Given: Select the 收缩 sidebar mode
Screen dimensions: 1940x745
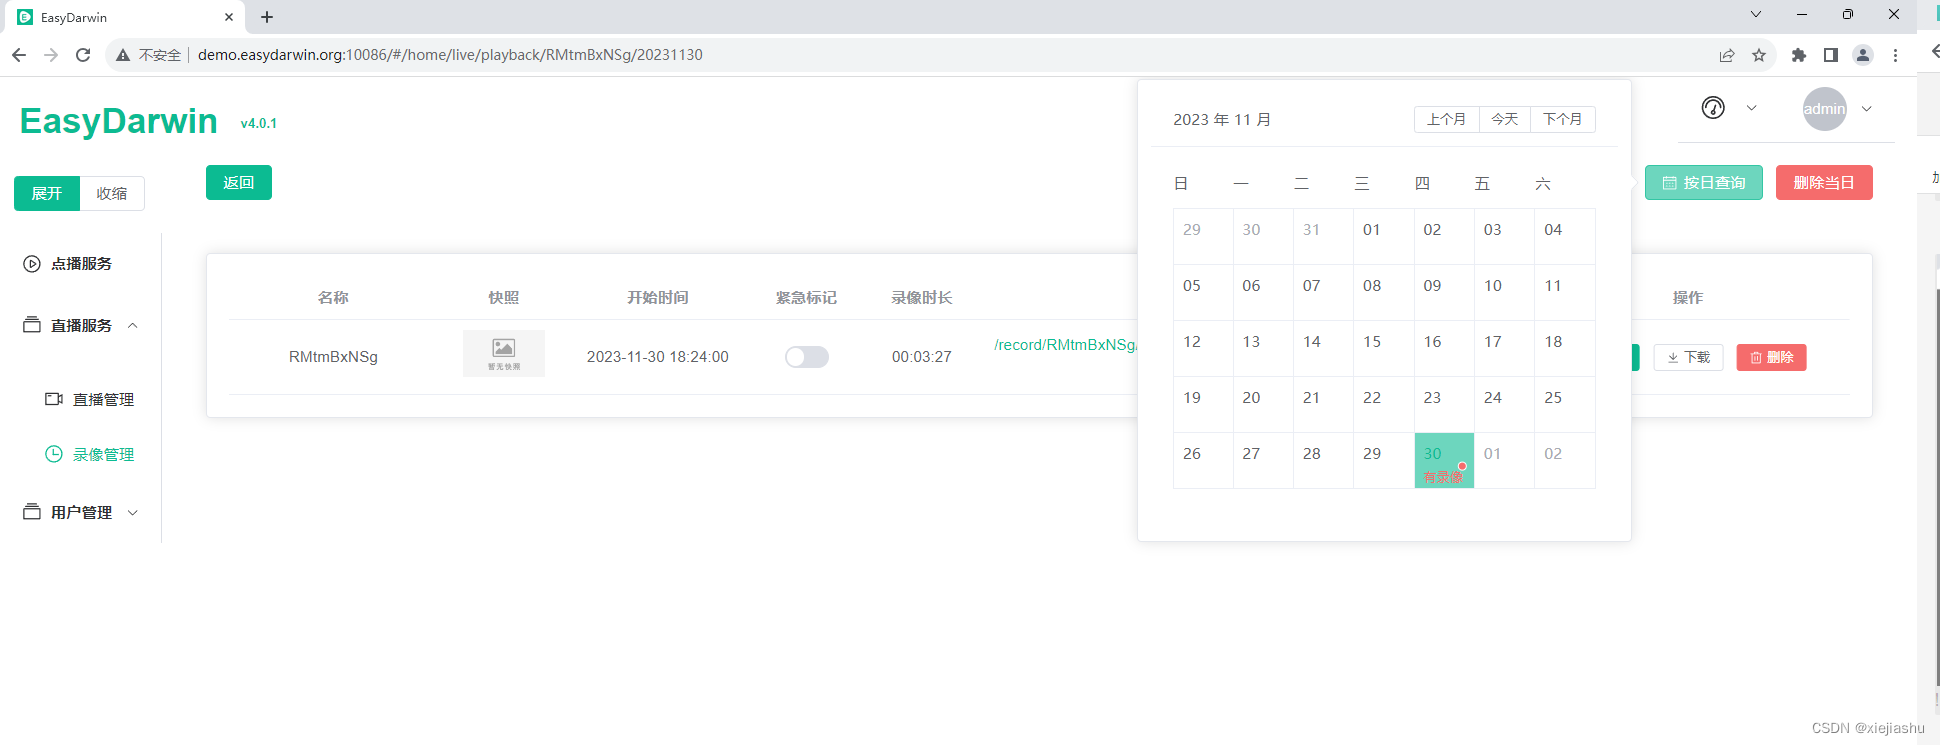Looking at the screenshot, I should tap(112, 194).
